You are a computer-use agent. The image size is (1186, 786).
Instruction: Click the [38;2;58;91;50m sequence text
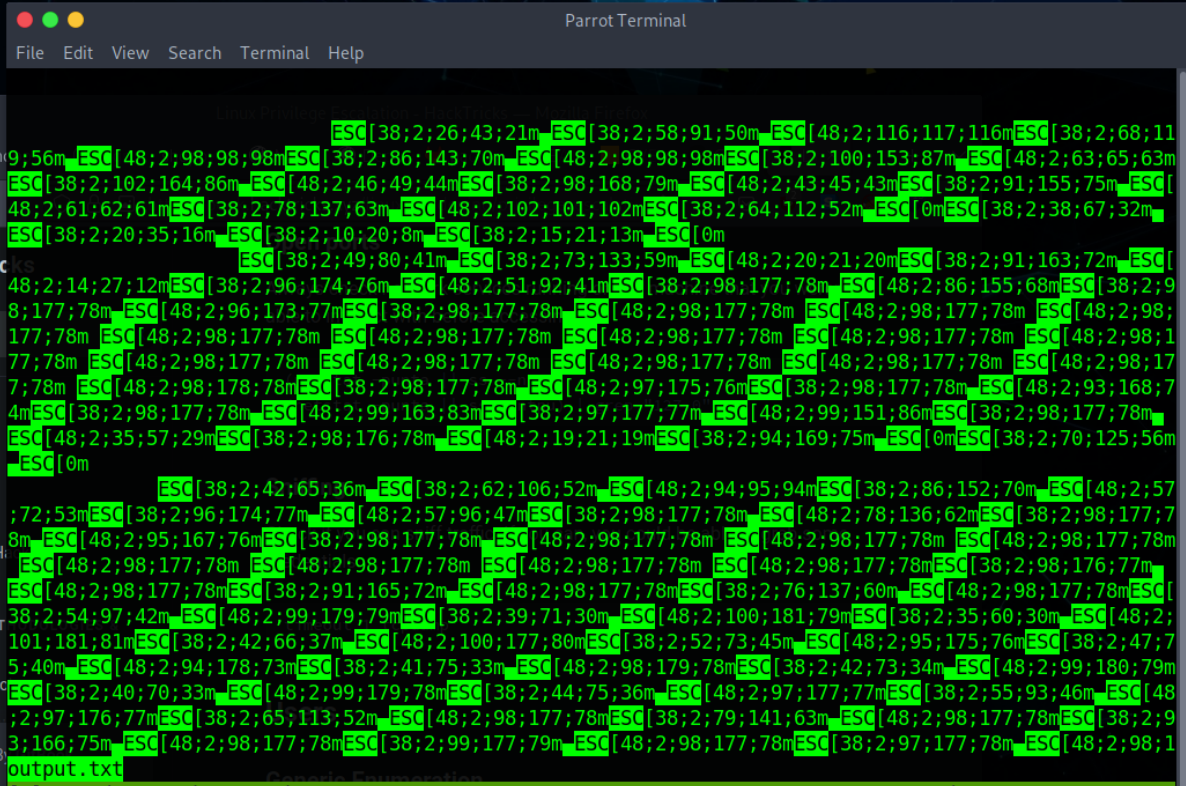[x=675, y=132]
